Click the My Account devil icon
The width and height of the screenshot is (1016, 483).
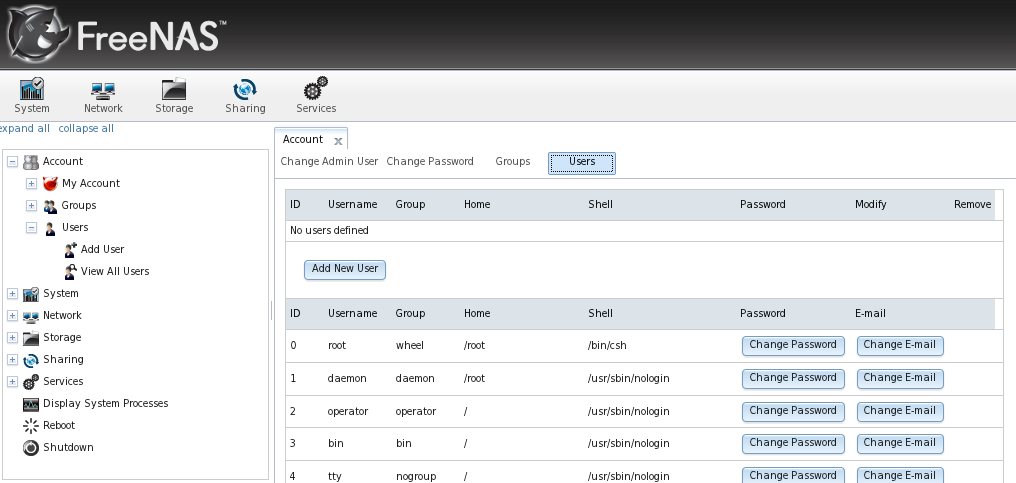(x=50, y=183)
